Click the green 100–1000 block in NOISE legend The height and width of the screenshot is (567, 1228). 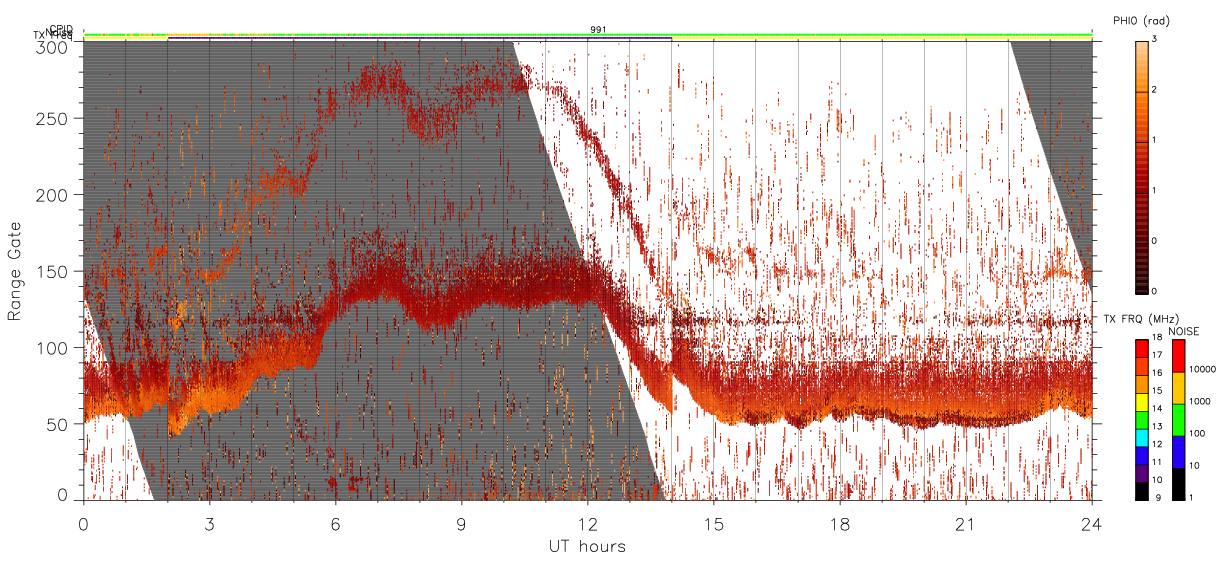1179,419
